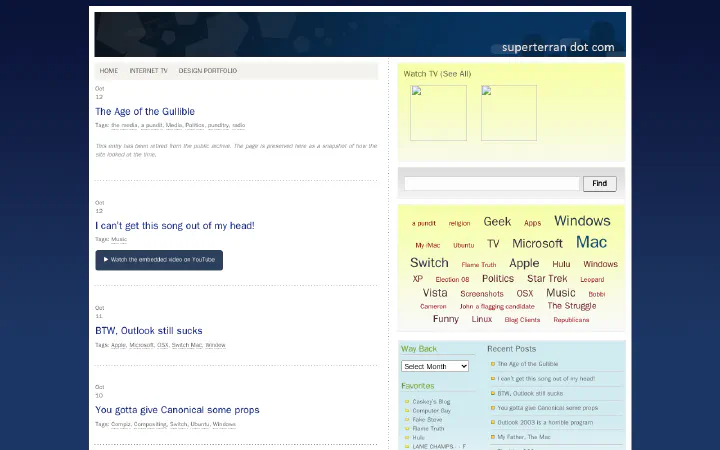Select the big 'Switch' tag in the cloud
This screenshot has width=720, height=450.
[x=429, y=263]
